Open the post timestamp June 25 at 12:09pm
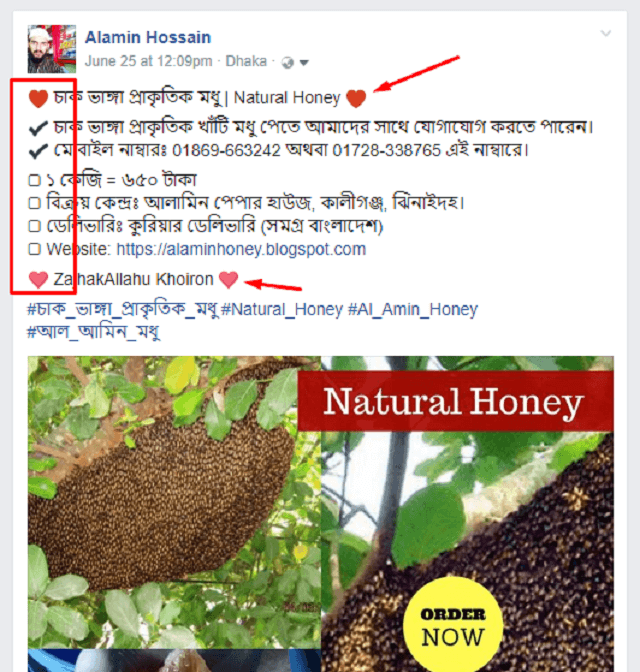The width and height of the screenshot is (640, 672). tap(148, 61)
